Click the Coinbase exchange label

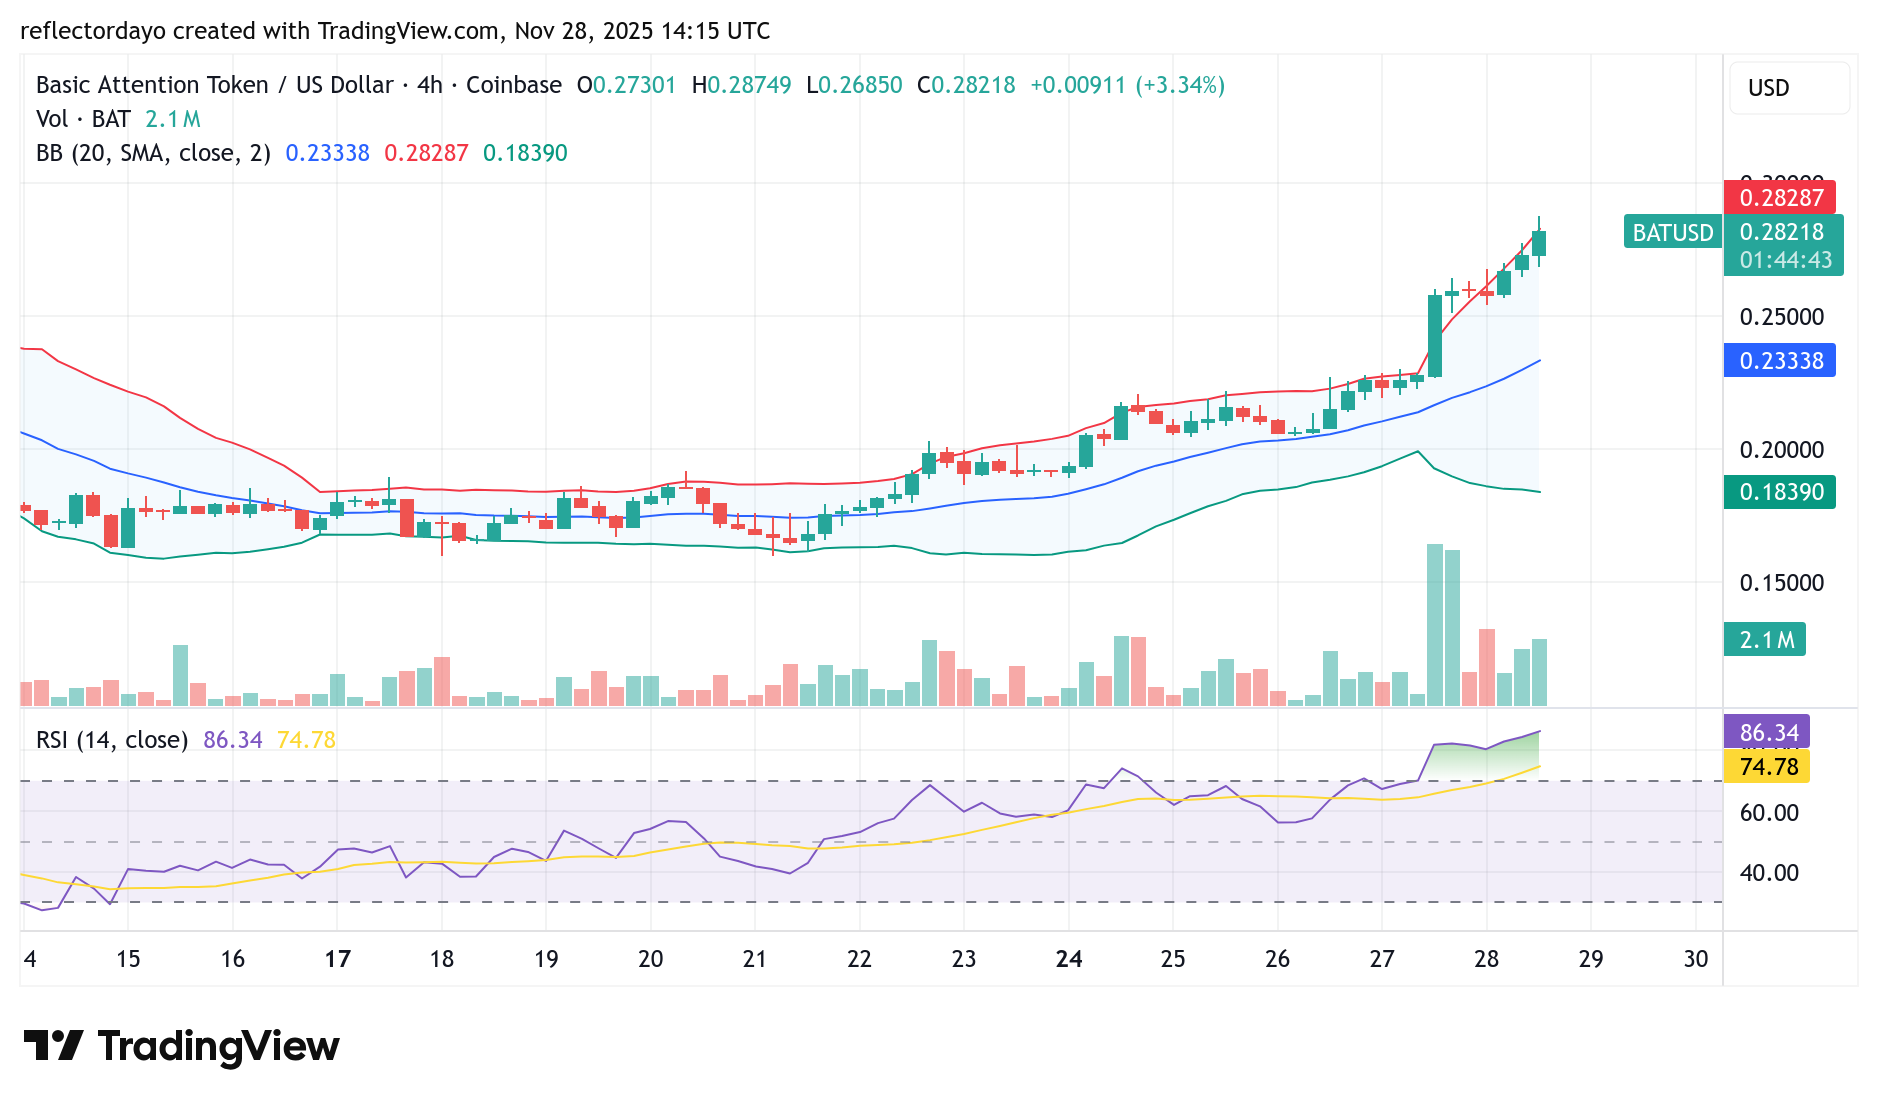pos(514,85)
